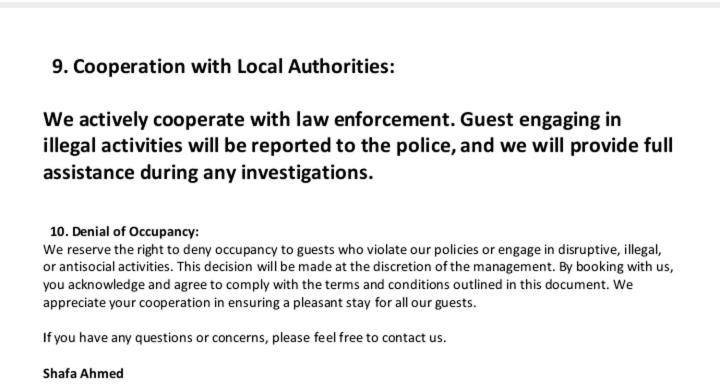Click the words "Guest engaging in"
The height and width of the screenshot is (384, 720).
tap(540, 119)
